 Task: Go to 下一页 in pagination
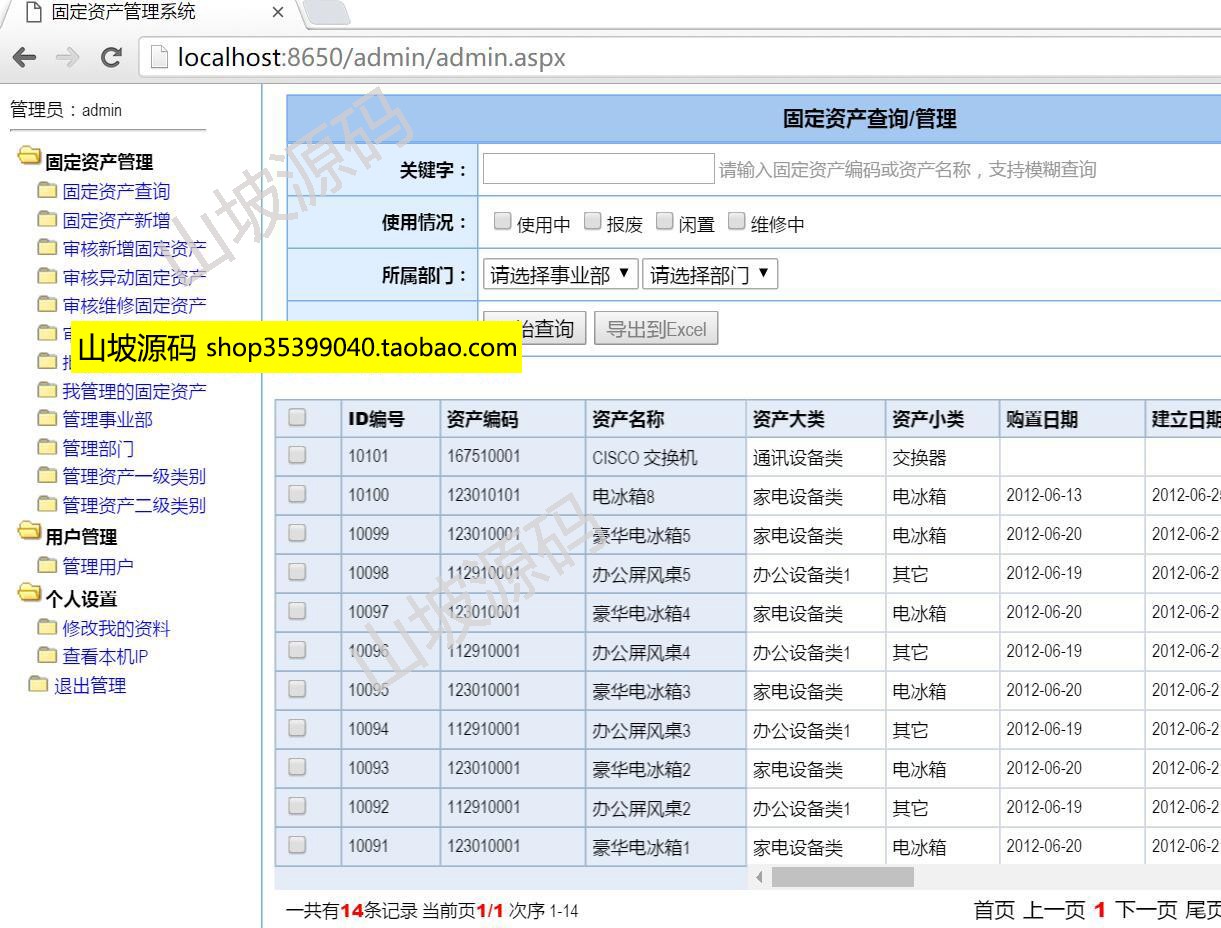point(1145,910)
